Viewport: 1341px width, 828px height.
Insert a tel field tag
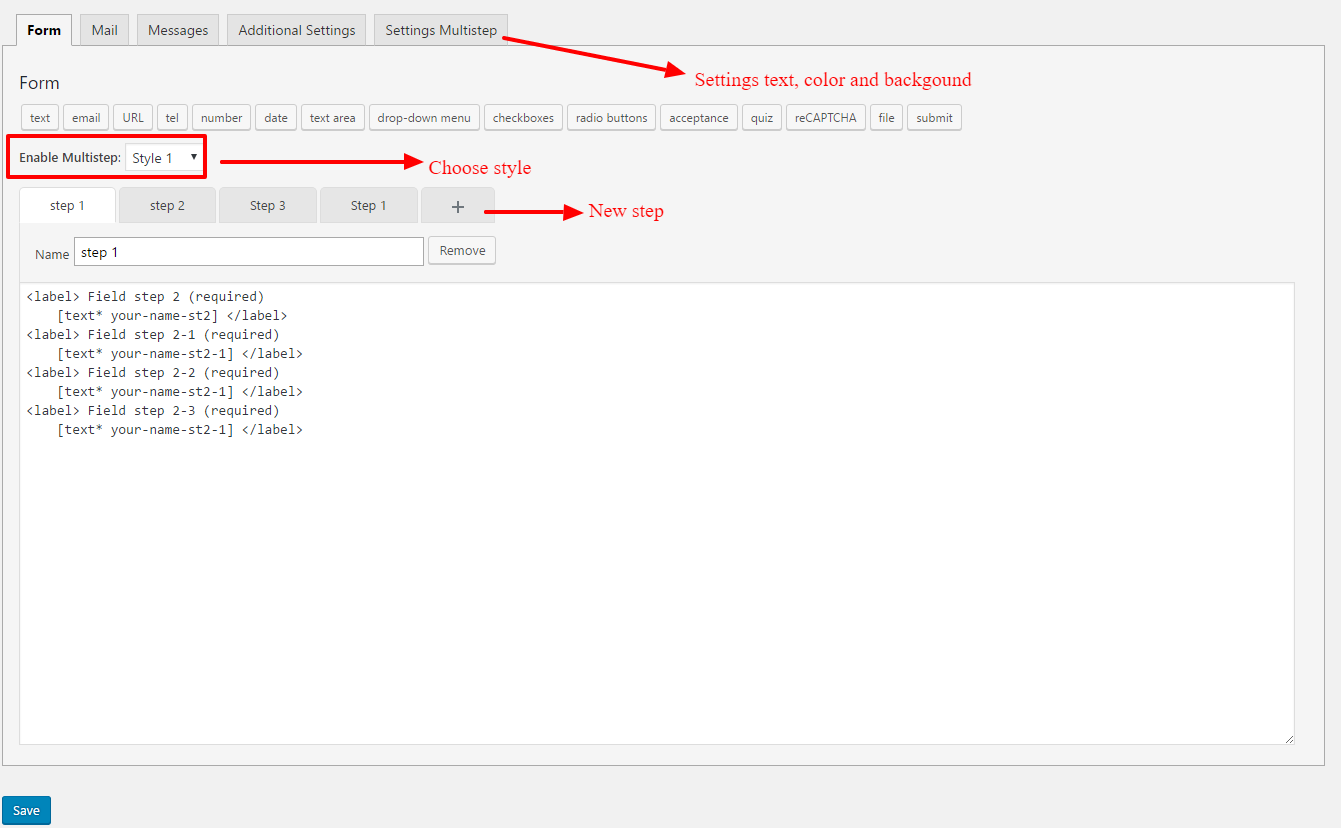pos(172,118)
